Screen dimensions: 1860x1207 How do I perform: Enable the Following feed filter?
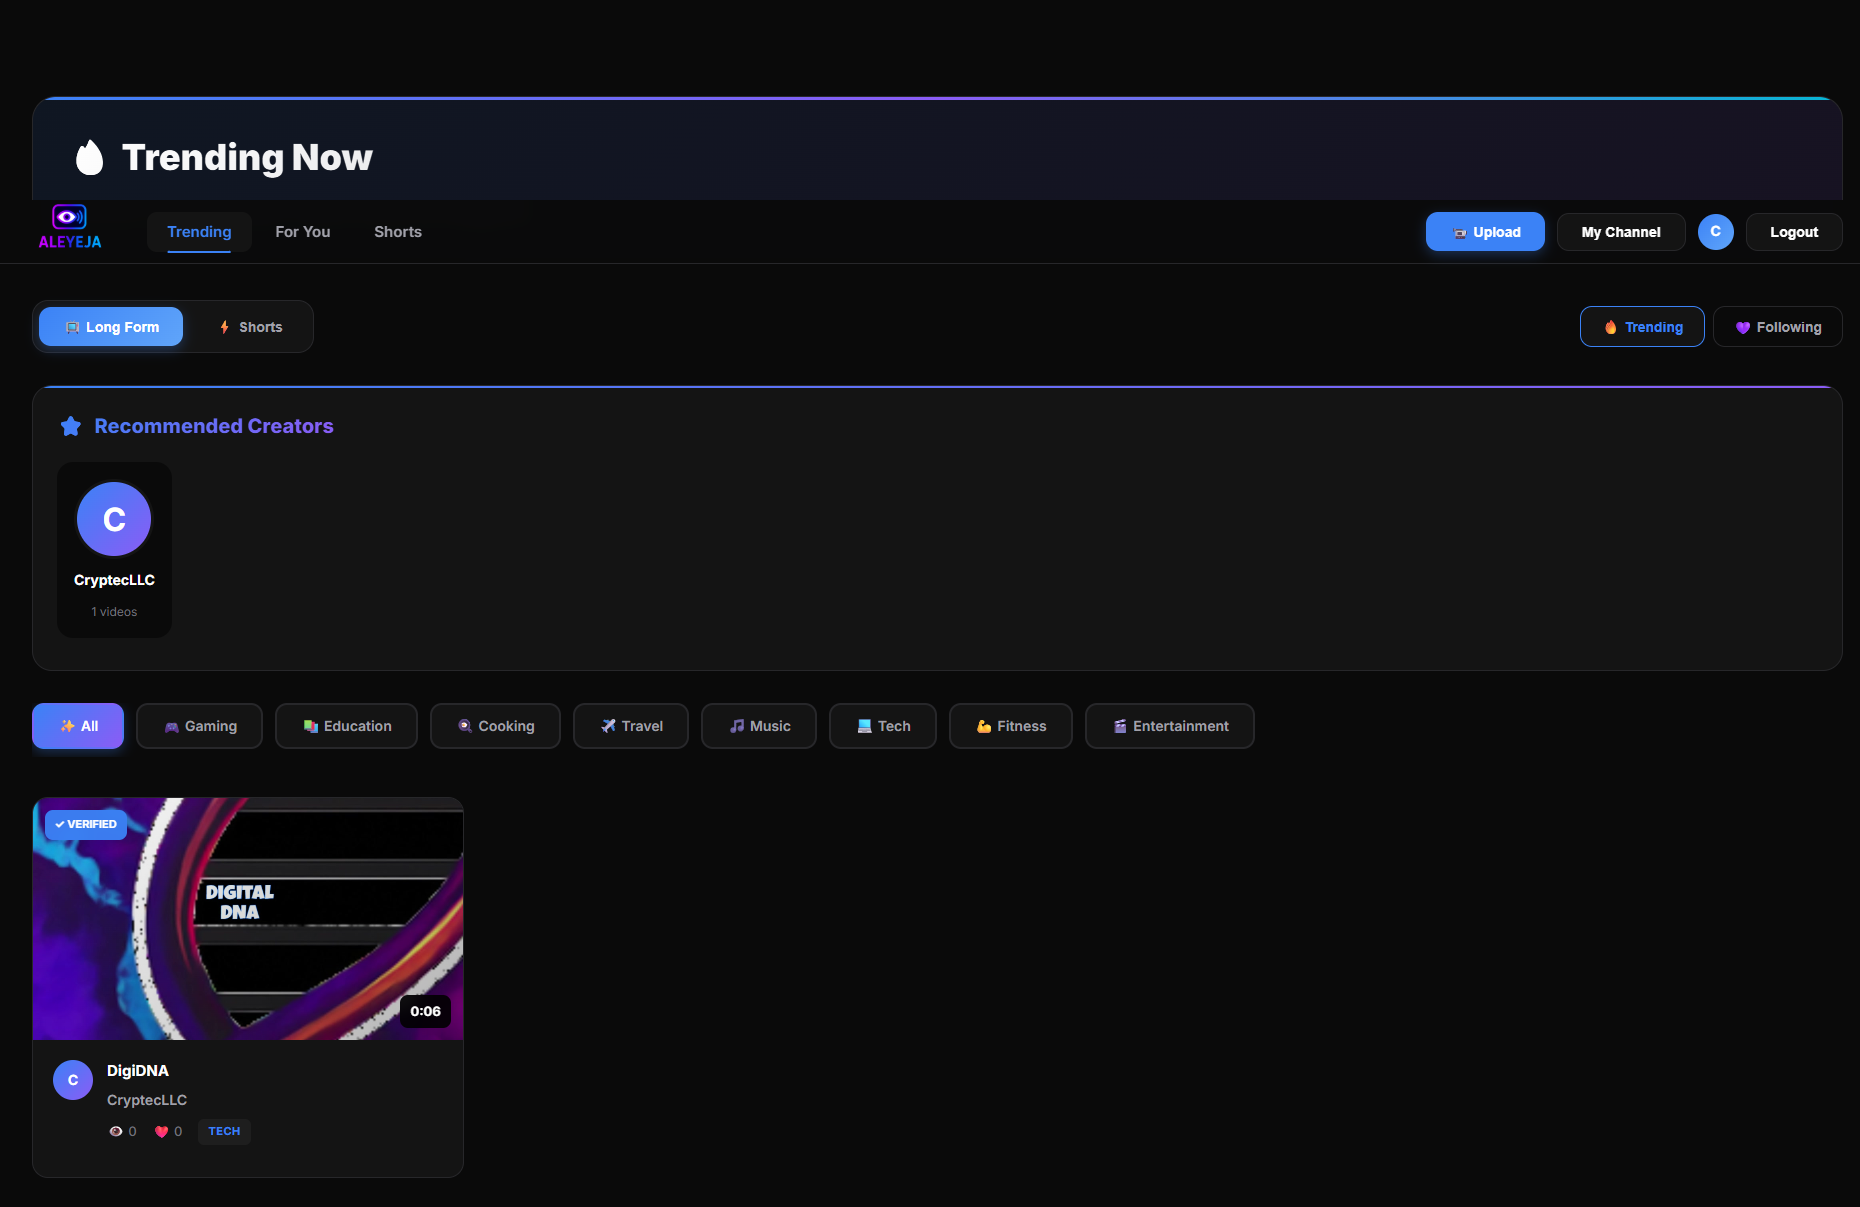click(x=1777, y=327)
